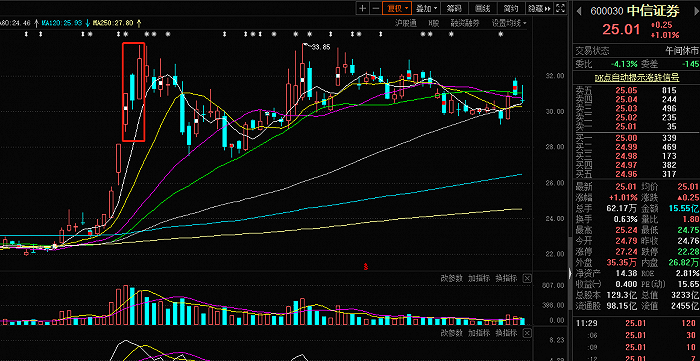Viewport: 700px width, 361px height.
Task: Open DK点自动提示涨跌信号 link
Action: click(x=637, y=78)
